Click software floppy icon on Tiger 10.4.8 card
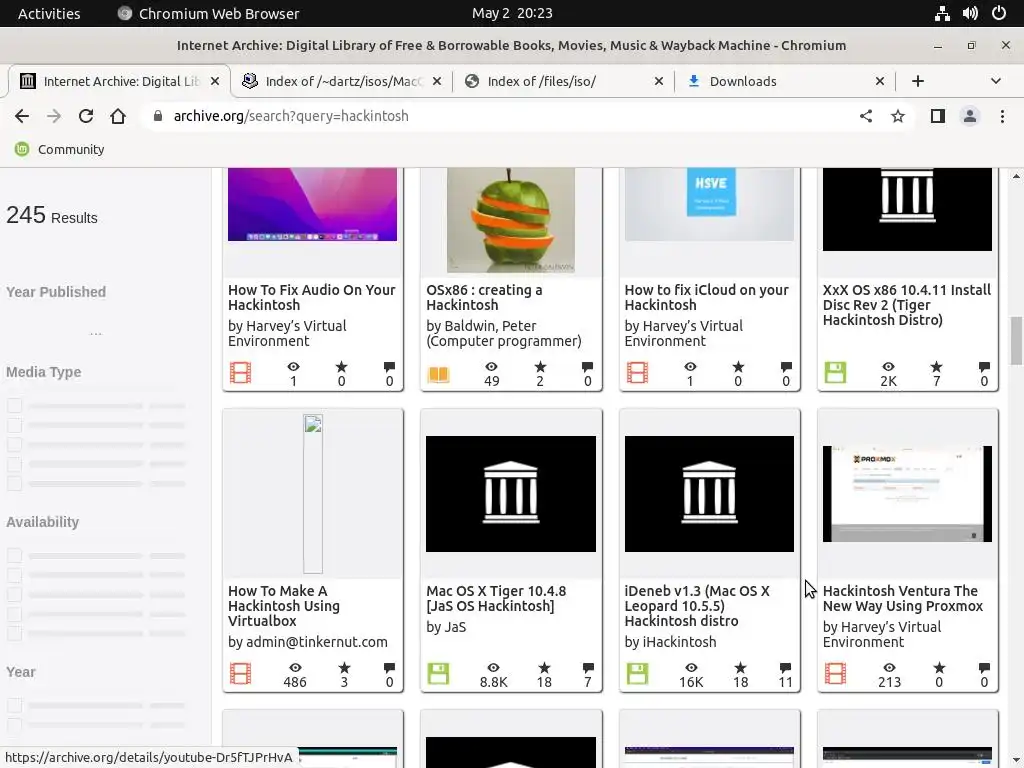Screen dimensions: 1024x768 pyautogui.click(x=438, y=673)
